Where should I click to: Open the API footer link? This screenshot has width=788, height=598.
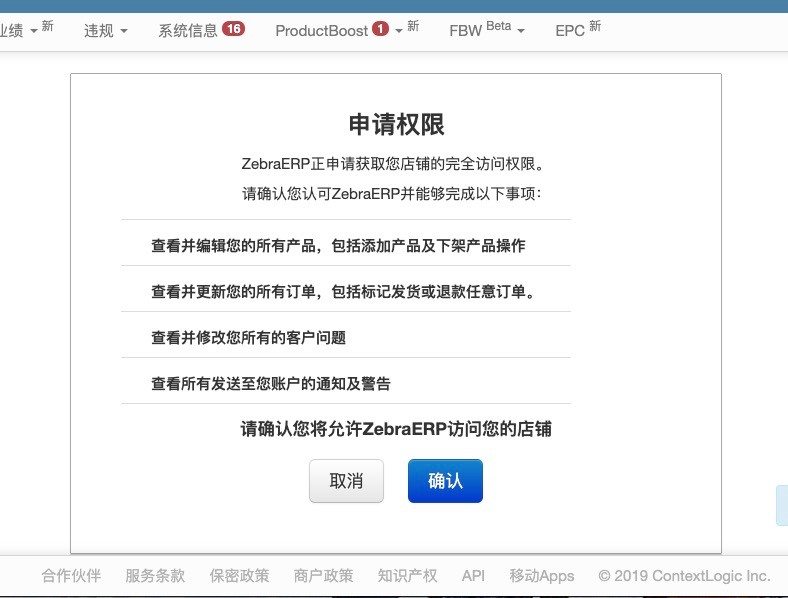[x=473, y=575]
